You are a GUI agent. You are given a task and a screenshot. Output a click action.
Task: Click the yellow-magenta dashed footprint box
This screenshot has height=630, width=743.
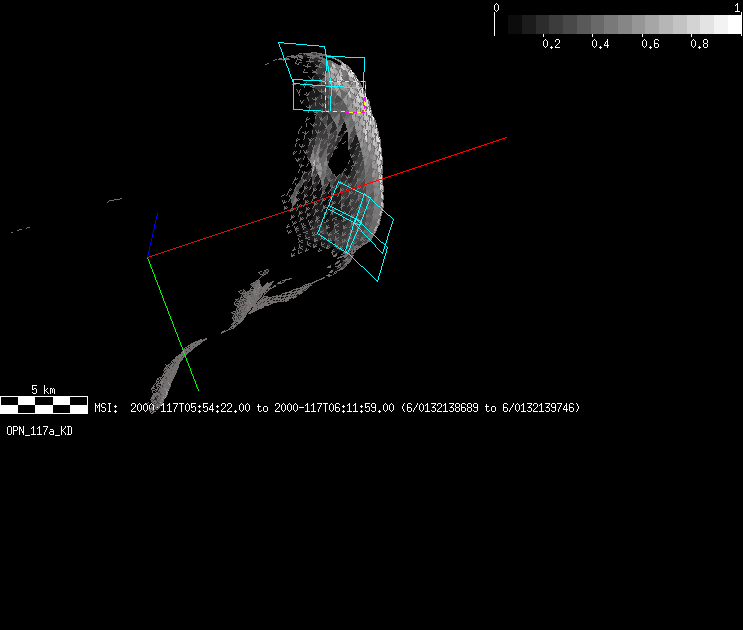click(358, 111)
